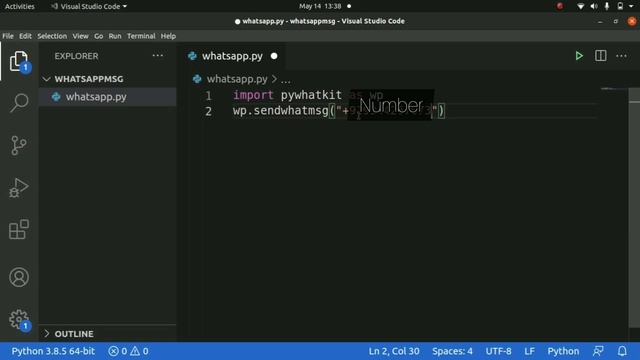Open the Edit menu

pos(25,36)
